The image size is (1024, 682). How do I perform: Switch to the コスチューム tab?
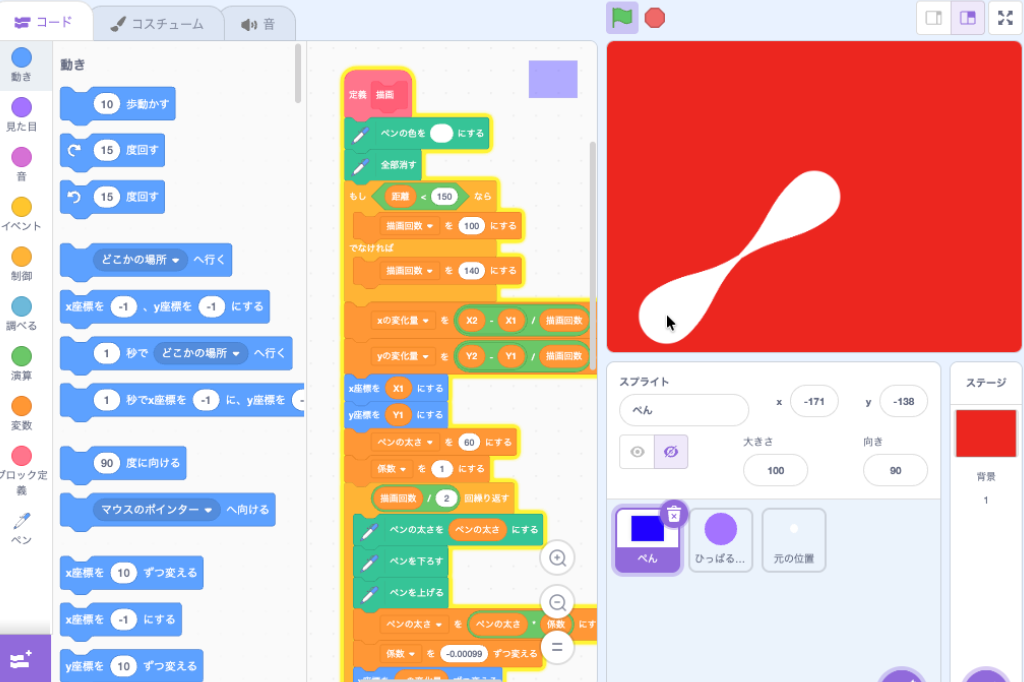coord(155,23)
